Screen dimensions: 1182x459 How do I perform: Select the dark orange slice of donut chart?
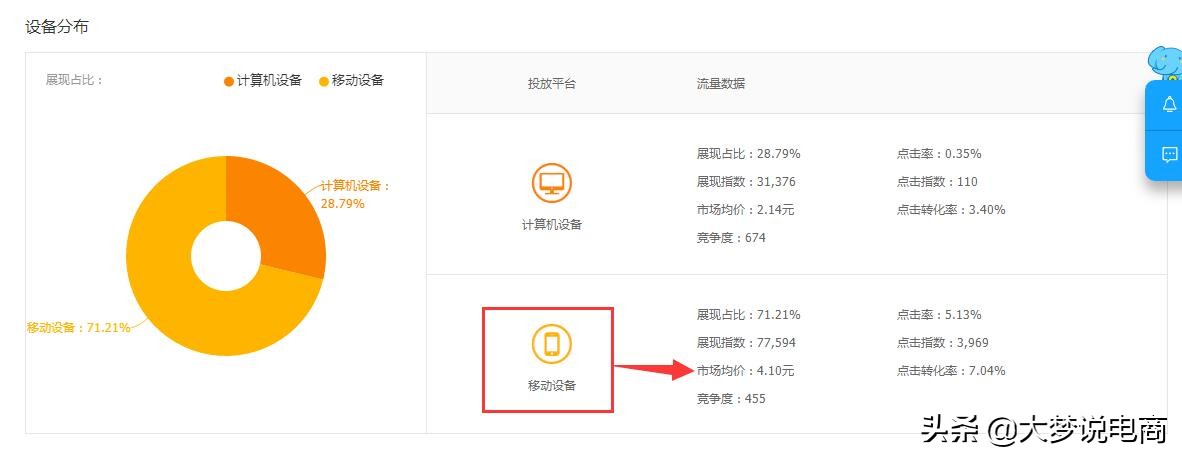point(282,215)
